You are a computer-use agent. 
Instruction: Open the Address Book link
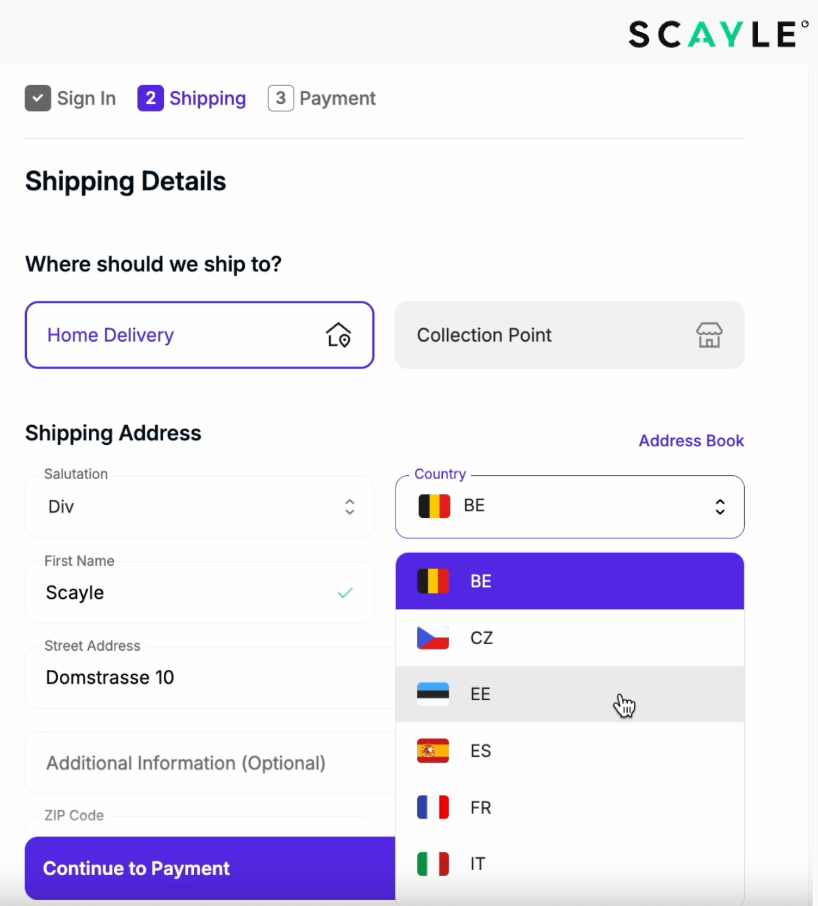(x=691, y=441)
